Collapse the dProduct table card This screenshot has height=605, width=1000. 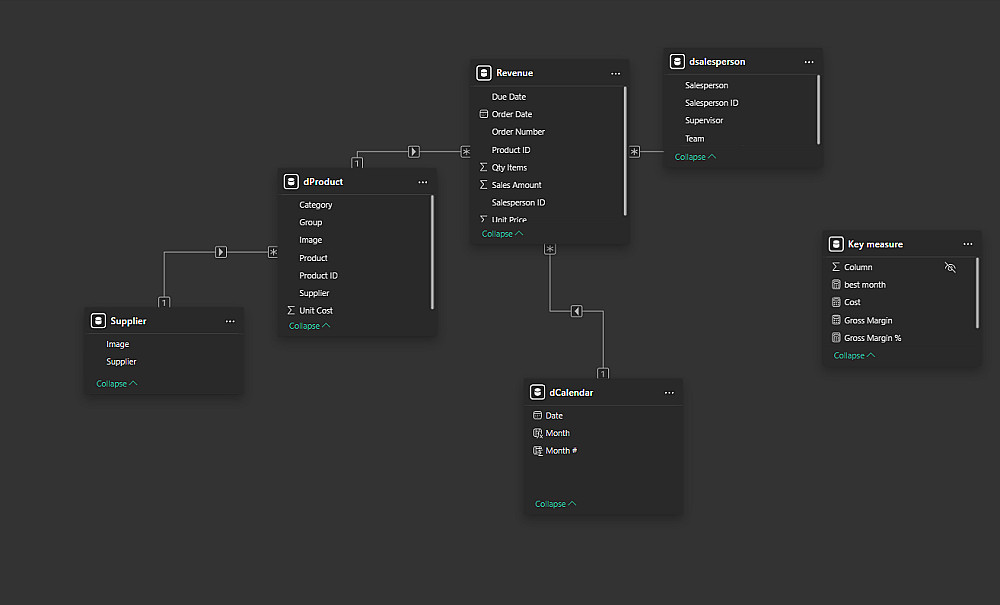pyautogui.click(x=309, y=326)
